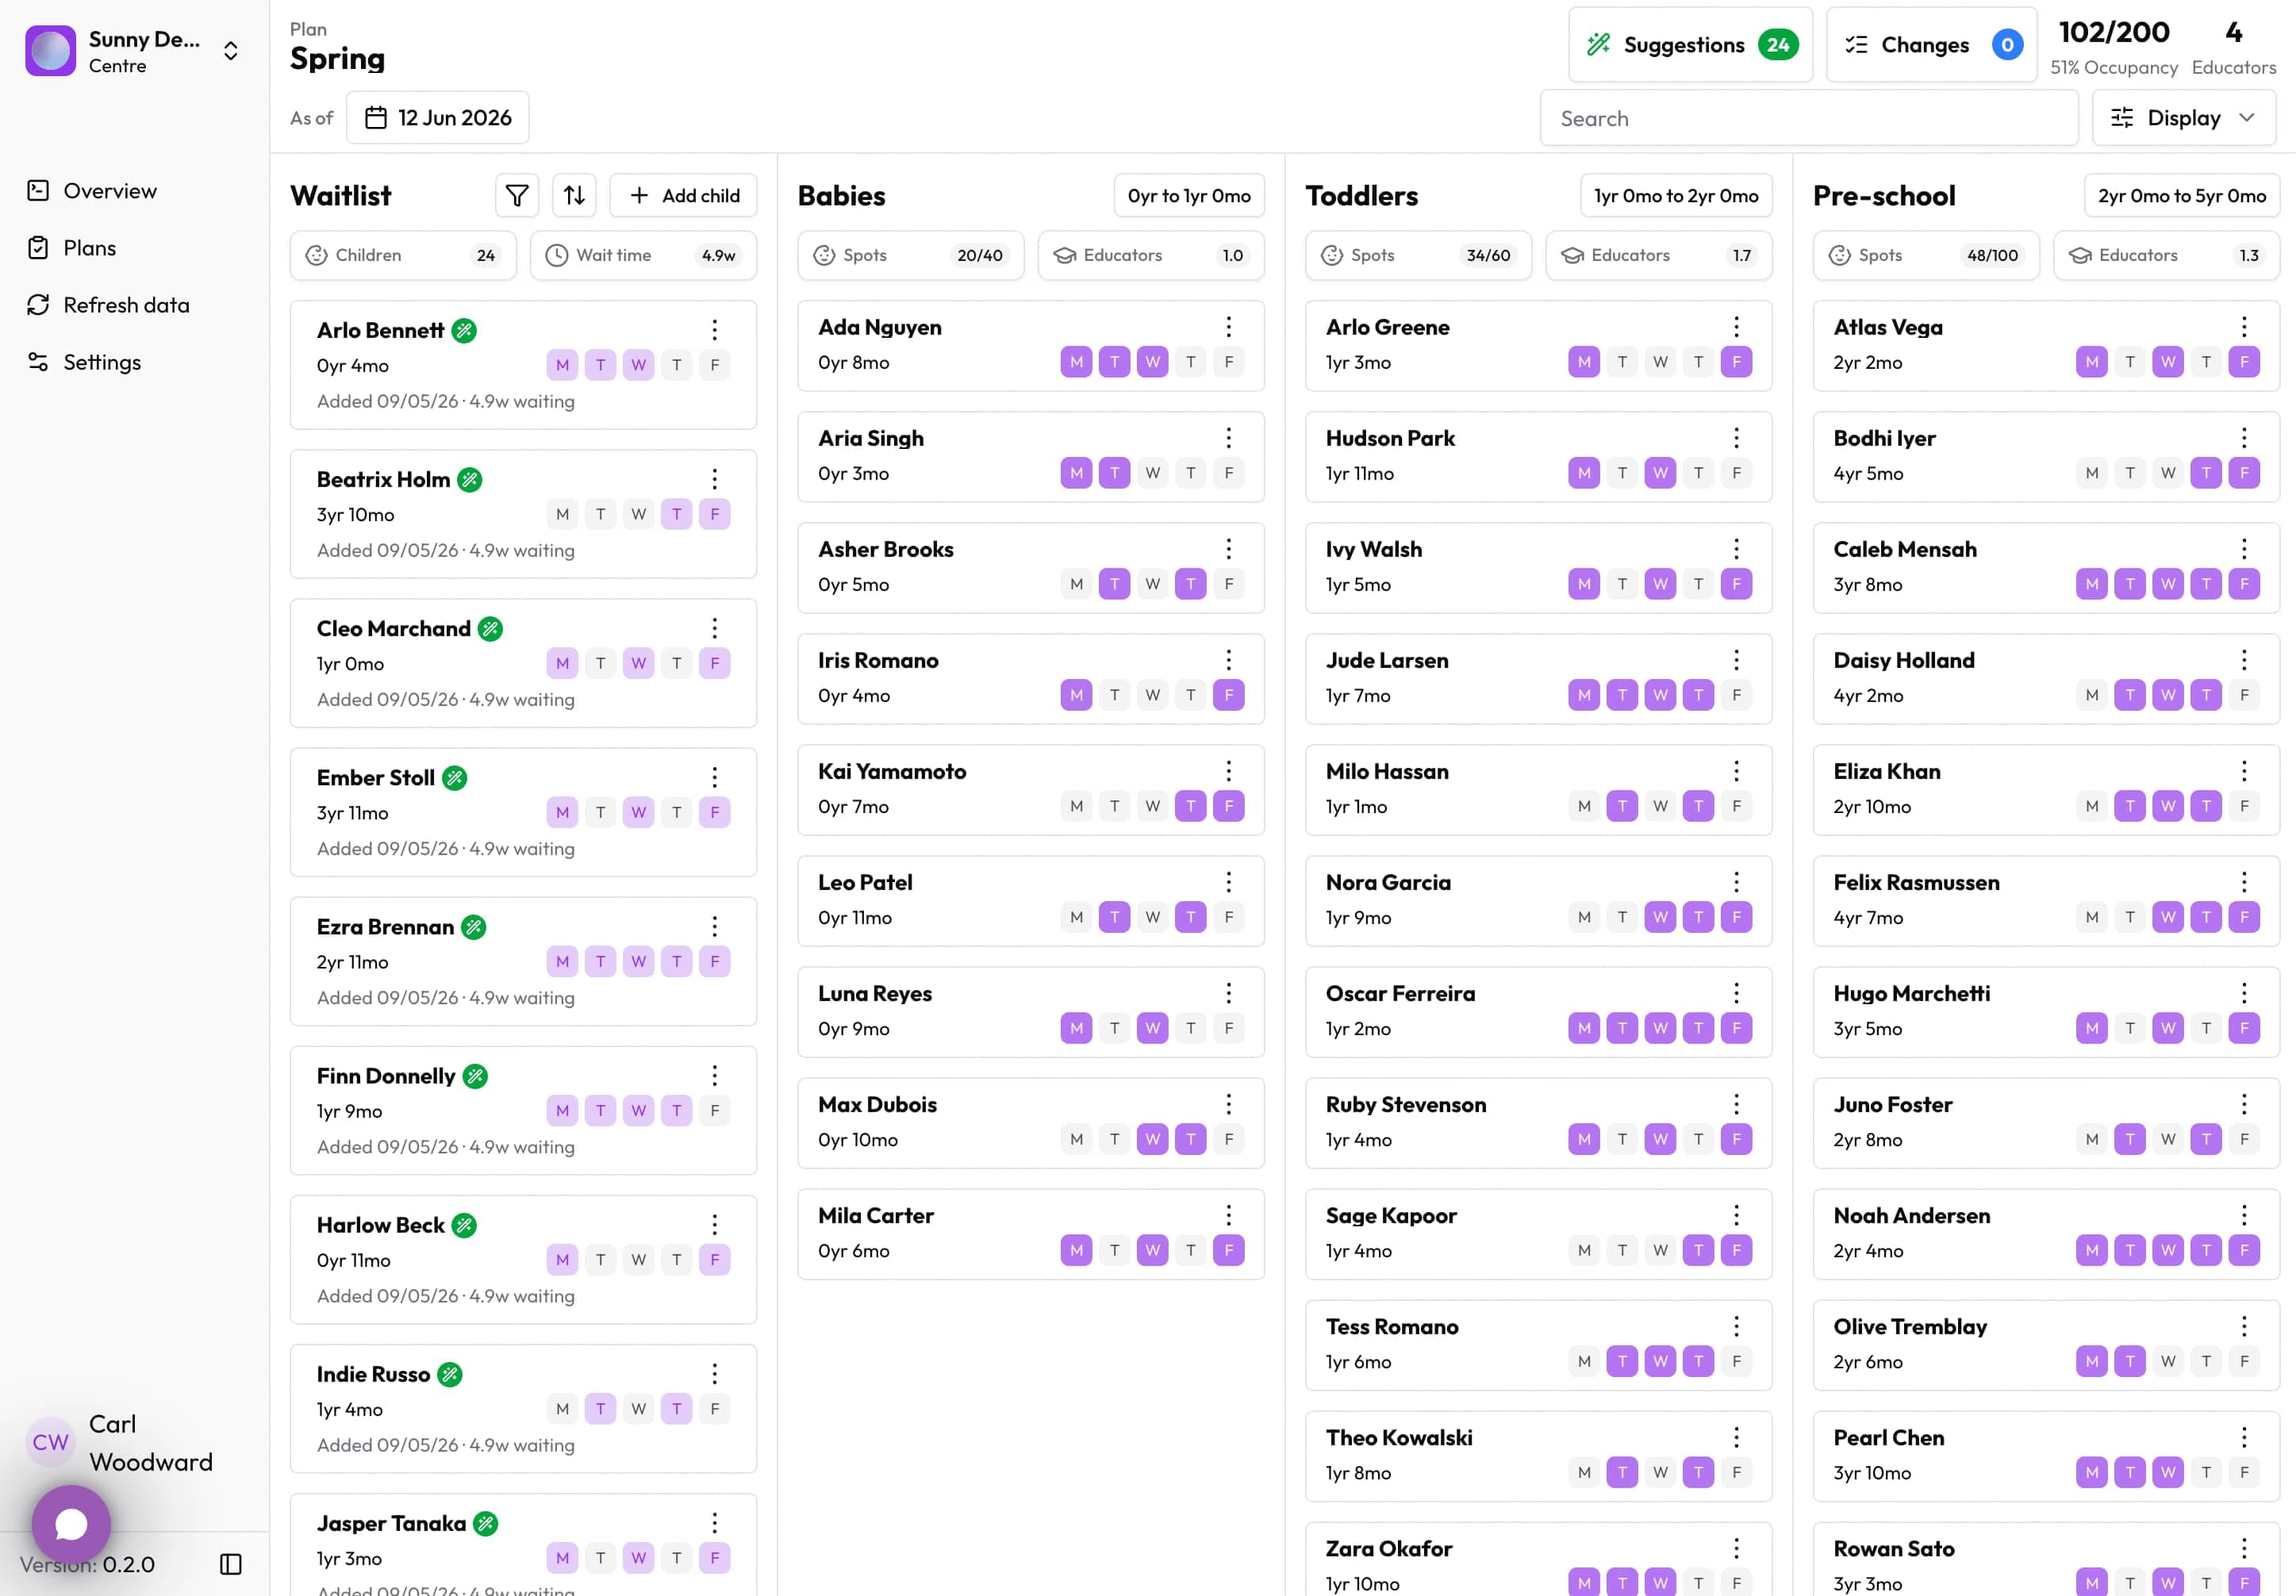Image resolution: width=2296 pixels, height=1596 pixels.
Task: Click the Babies Spots 20/40 stat
Action: click(910, 255)
